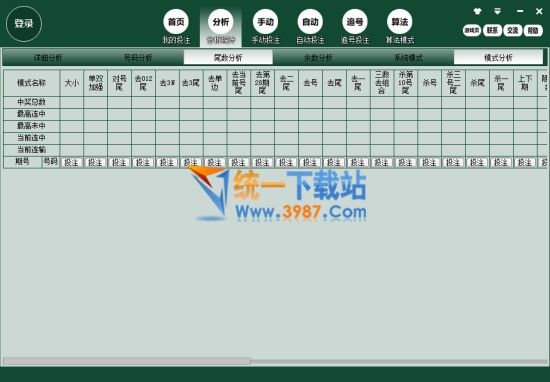Select the 当前连输 row label
This screenshot has width=550, height=382.
pyautogui.click(x=32, y=150)
